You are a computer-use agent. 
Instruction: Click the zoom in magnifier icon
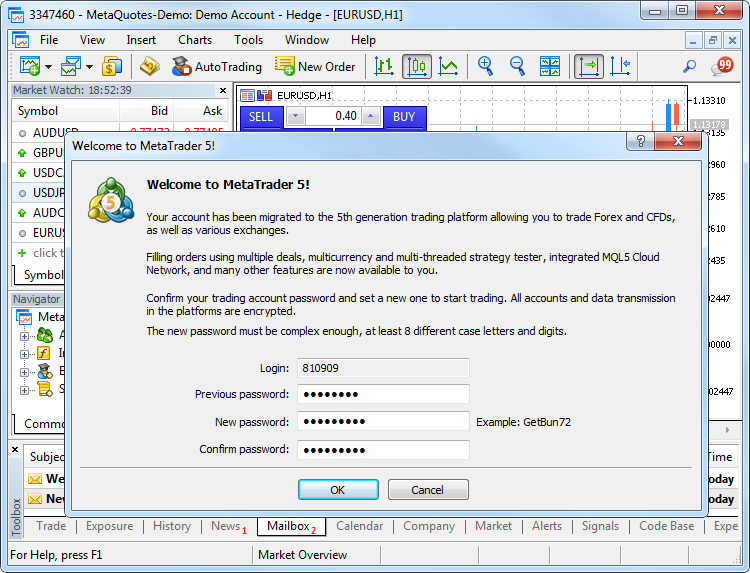(x=485, y=67)
